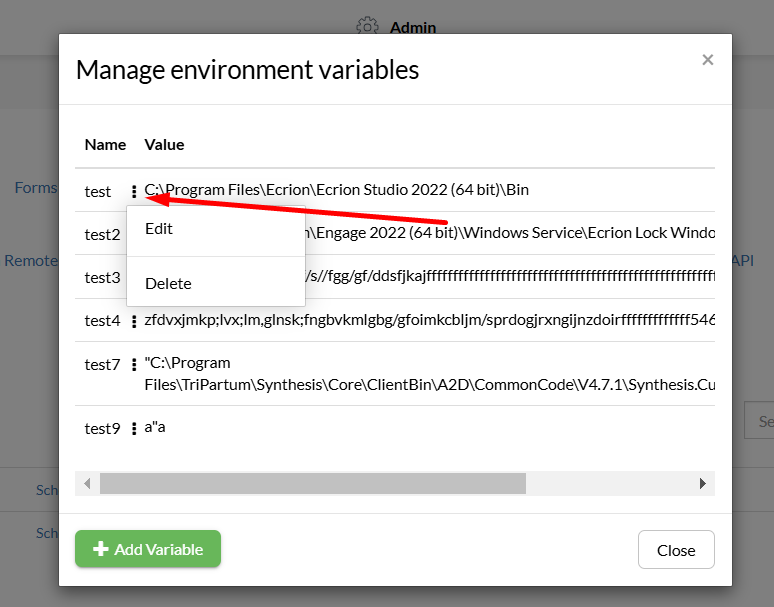Open the three-dot menu for test7
Image resolution: width=774 pixels, height=607 pixels.
coord(134,365)
